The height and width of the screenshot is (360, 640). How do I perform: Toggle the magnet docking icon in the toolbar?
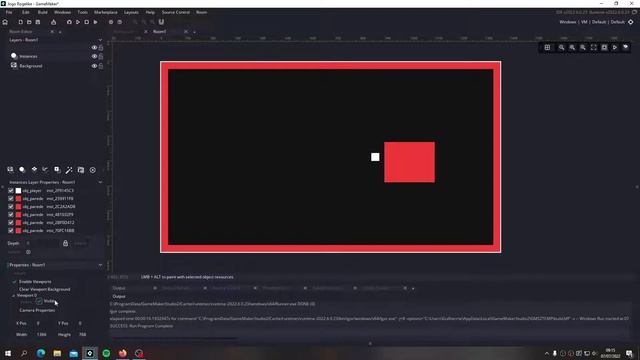[x=161, y=22]
